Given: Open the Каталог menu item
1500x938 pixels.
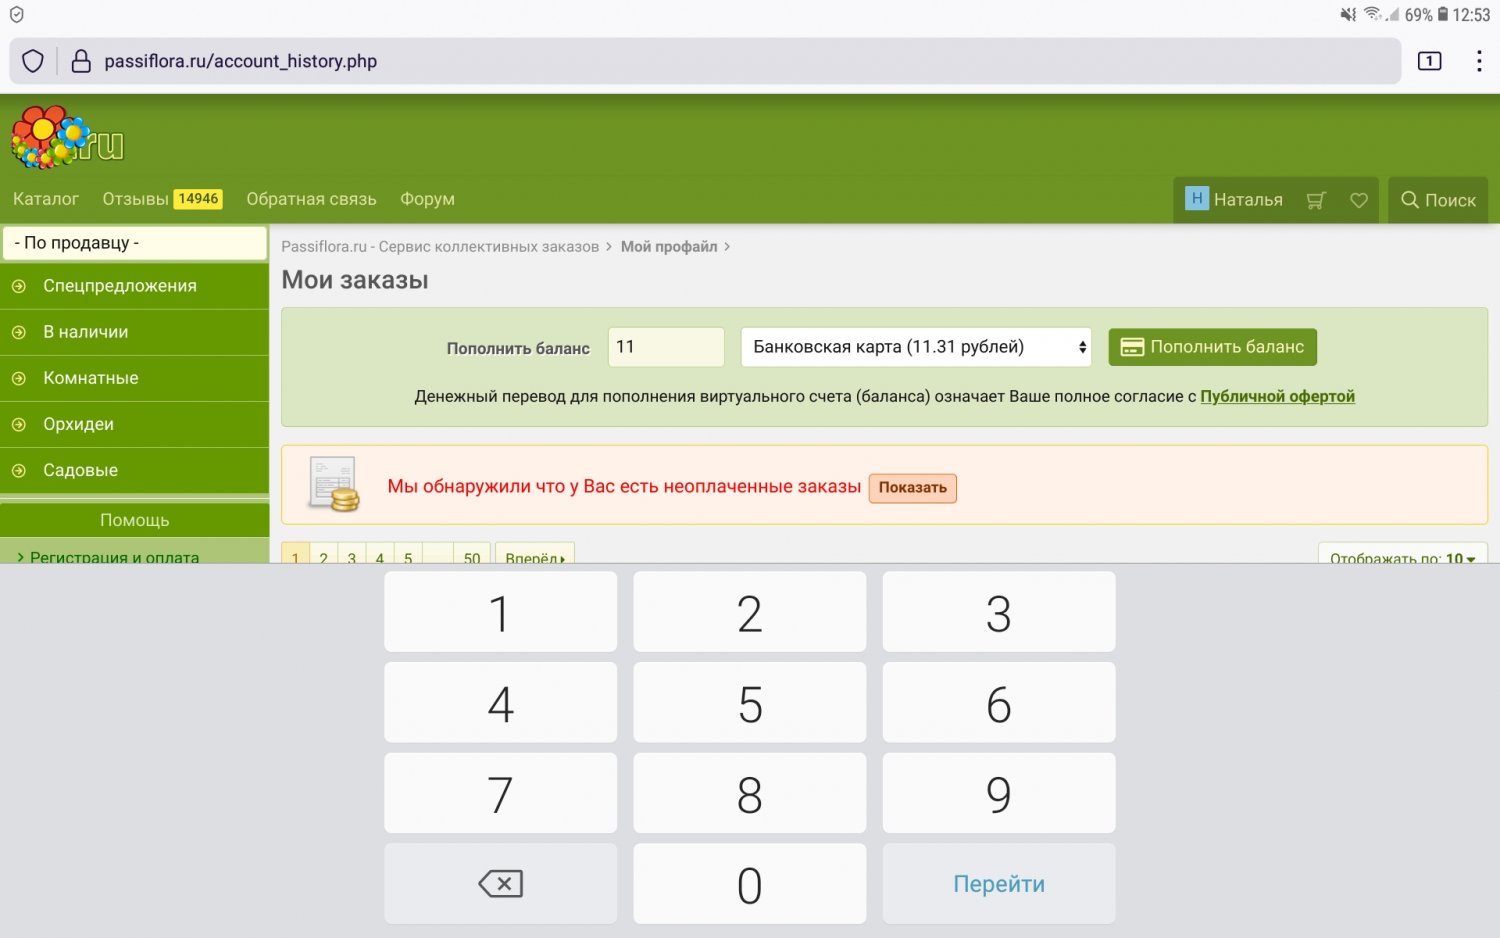Looking at the screenshot, I should click(46, 199).
